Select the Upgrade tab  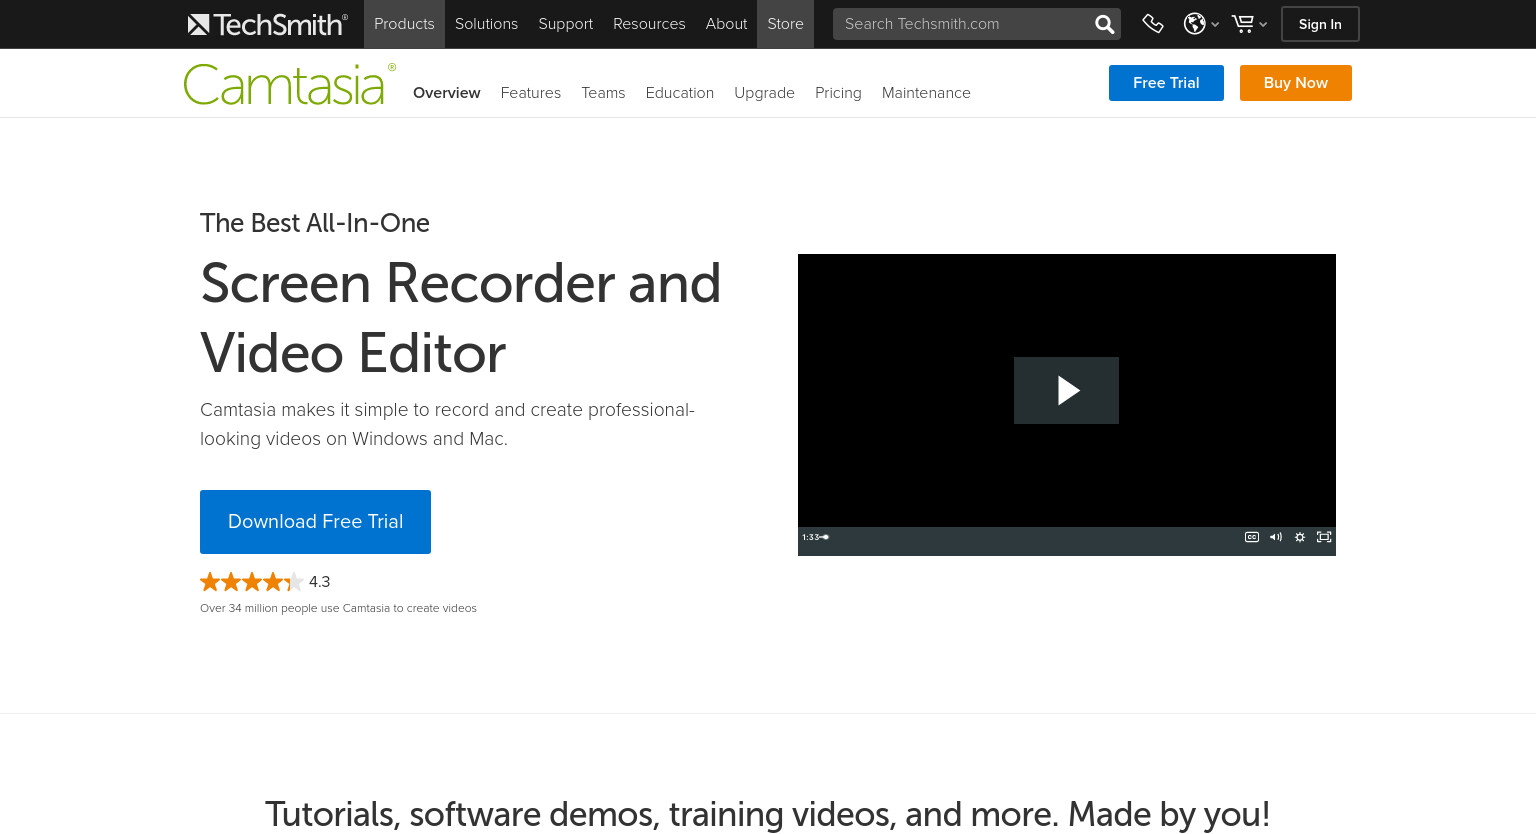click(764, 93)
